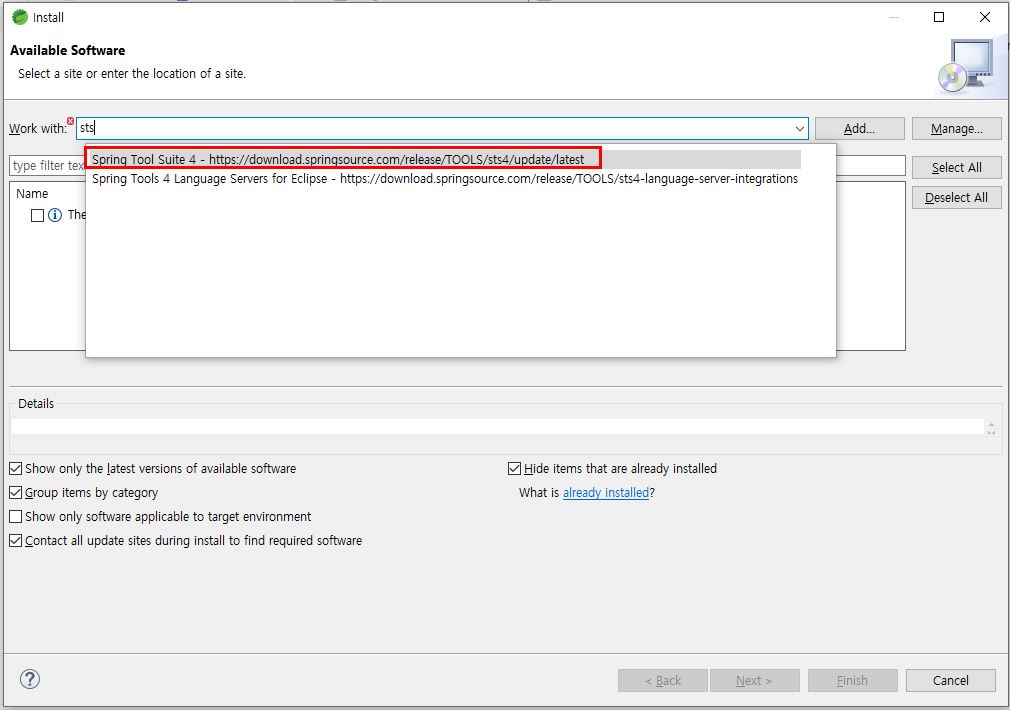
Task: Uncheck Contact all update sites during install
Action: click(15, 541)
